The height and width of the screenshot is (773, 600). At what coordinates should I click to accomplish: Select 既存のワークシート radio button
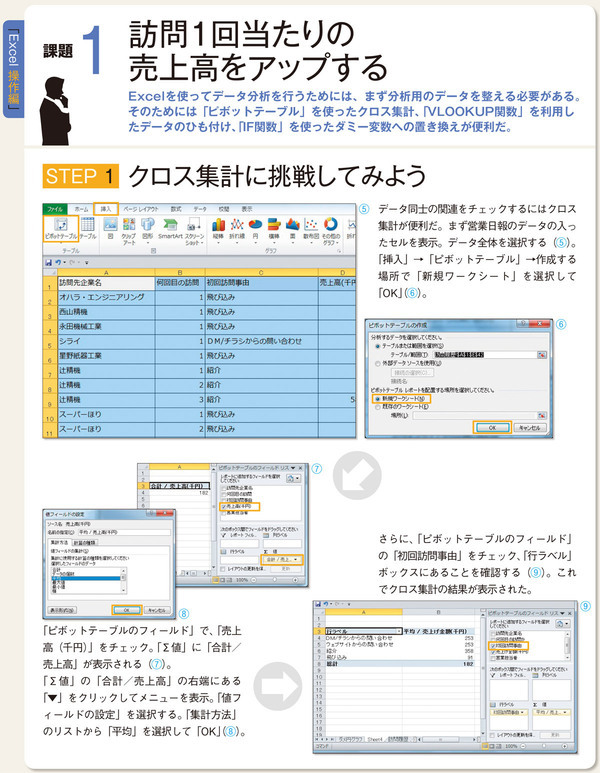tap(378, 407)
